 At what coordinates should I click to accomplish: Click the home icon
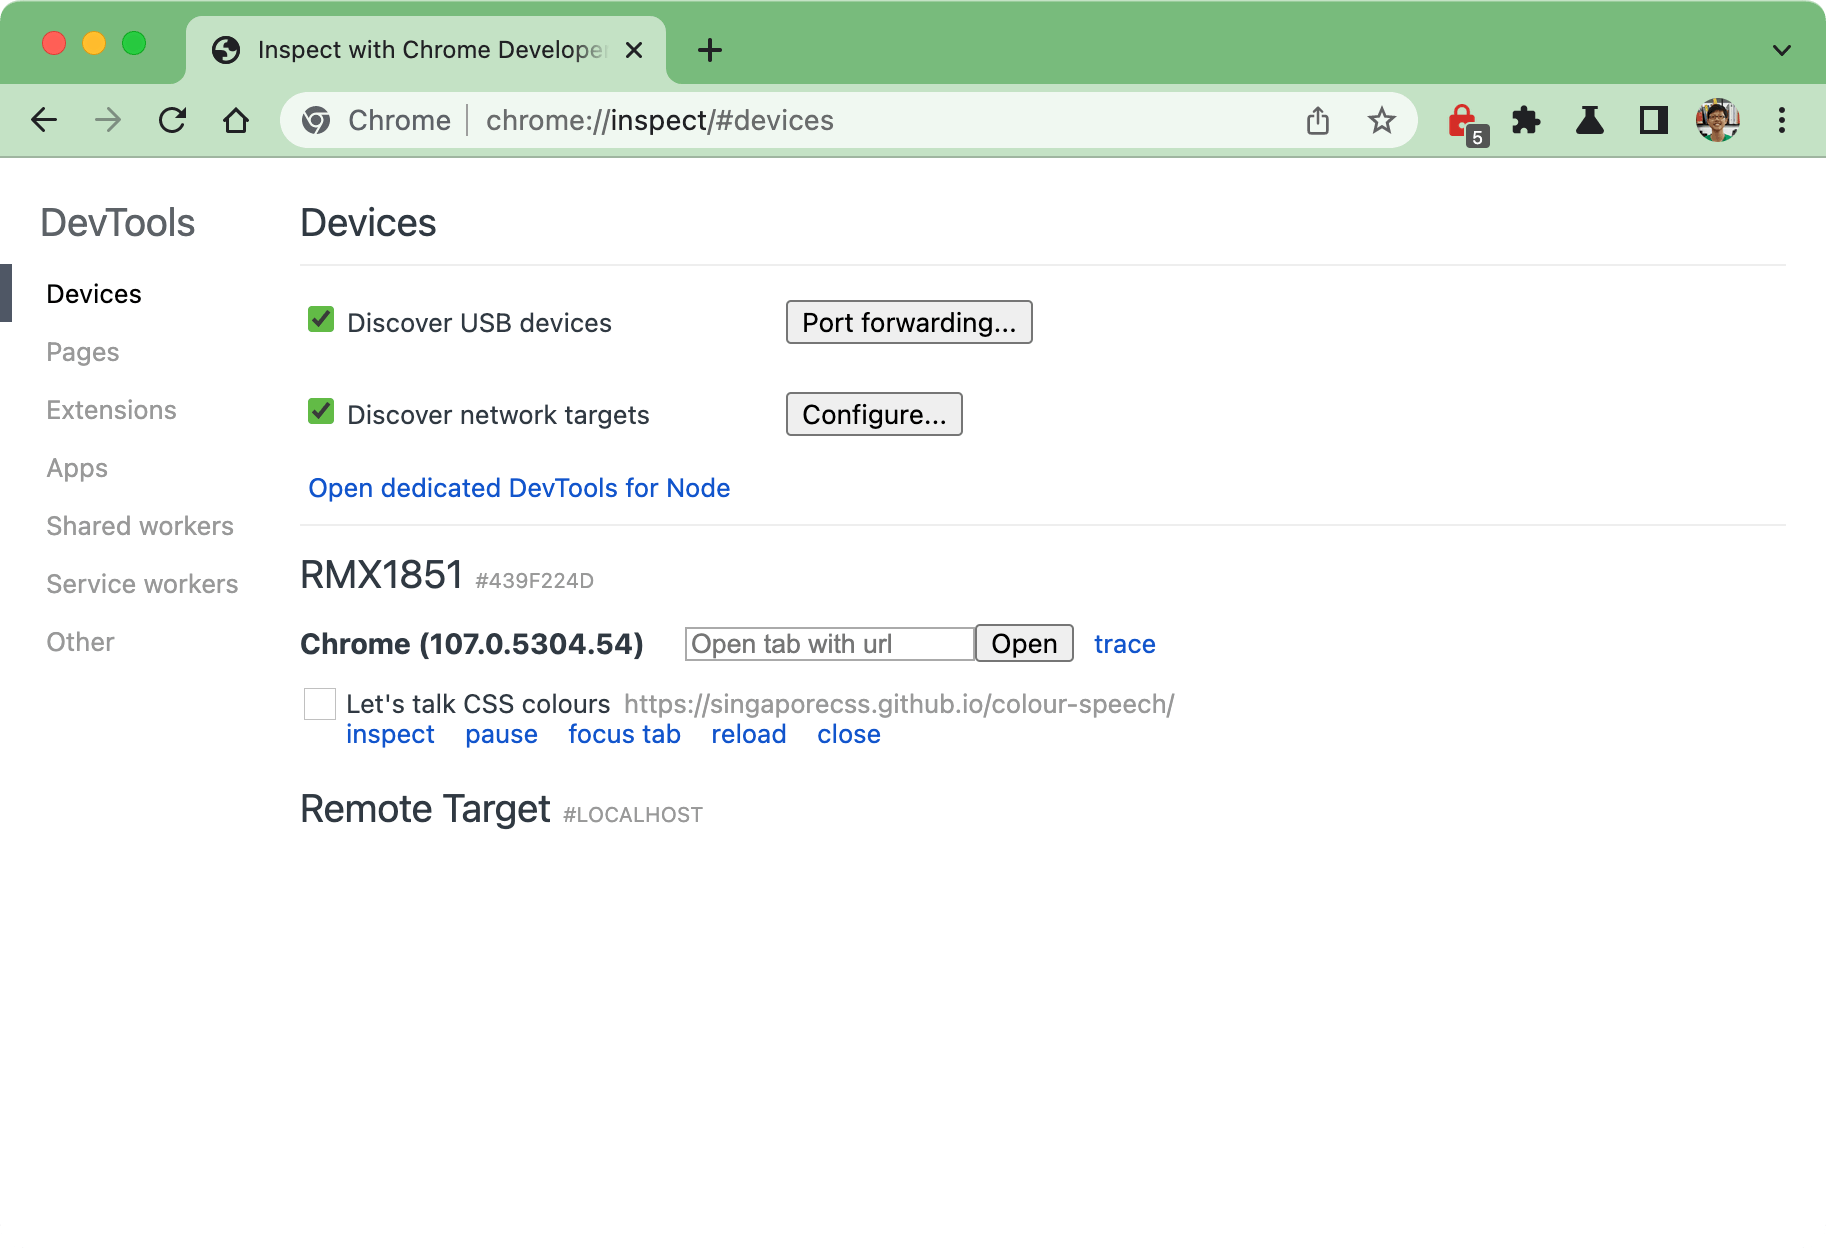tap(236, 119)
